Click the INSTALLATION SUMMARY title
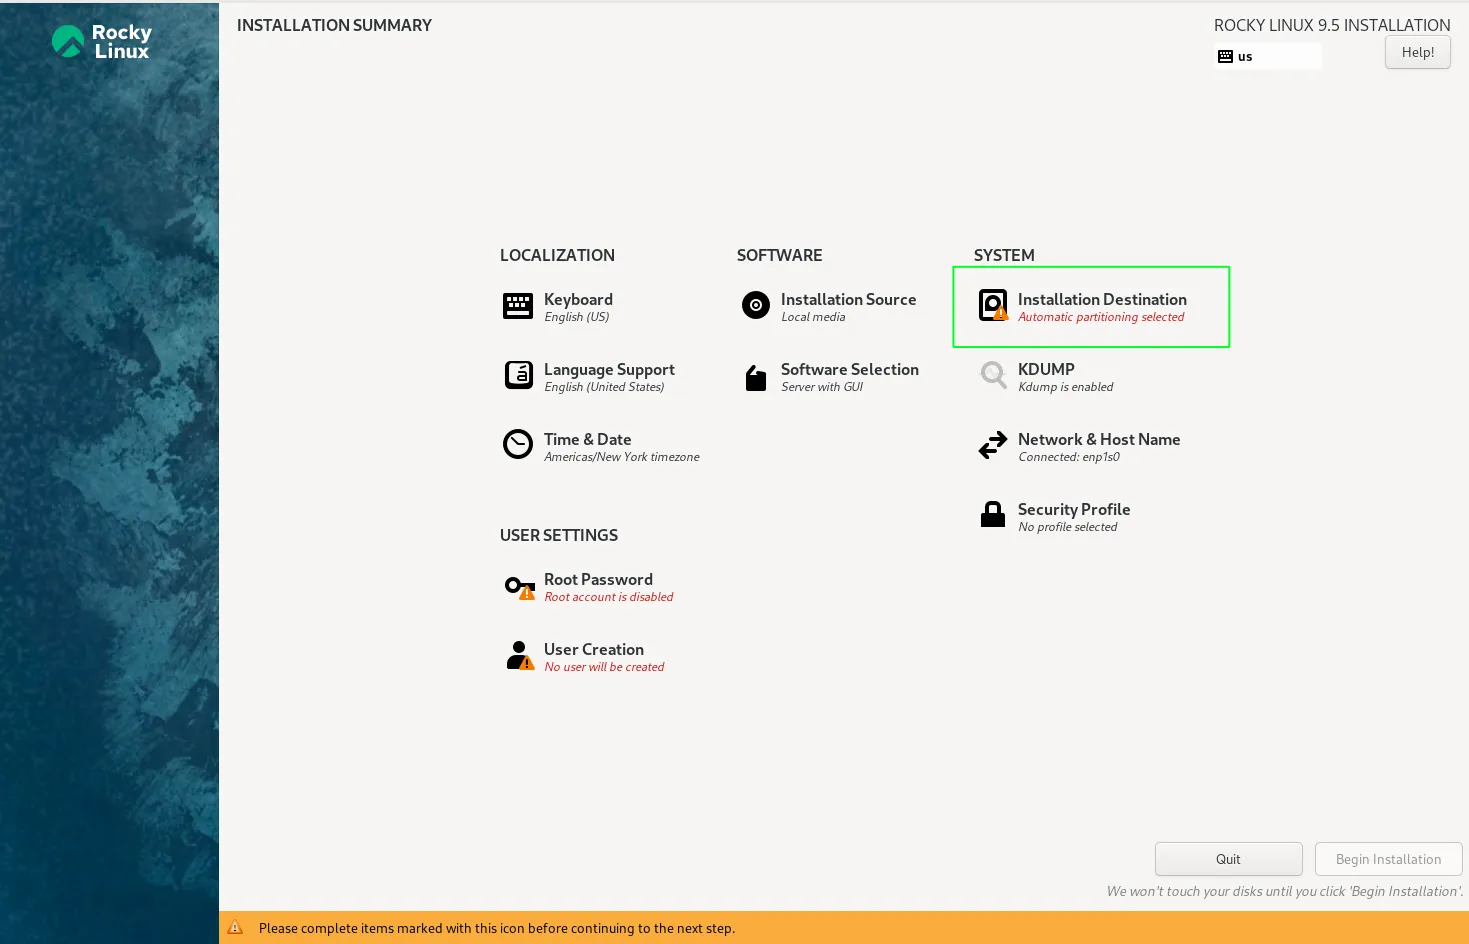The height and width of the screenshot is (944, 1469). (334, 25)
